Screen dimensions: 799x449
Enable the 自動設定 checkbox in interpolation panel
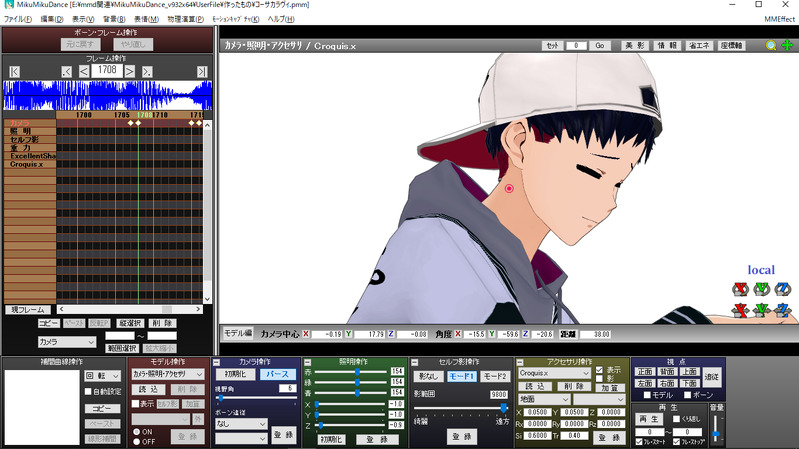[x=88, y=391]
